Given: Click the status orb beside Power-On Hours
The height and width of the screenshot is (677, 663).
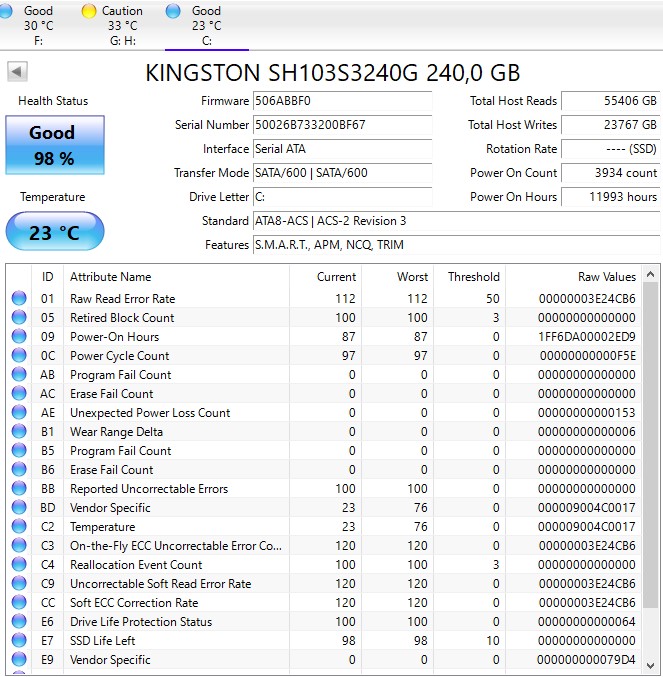Looking at the screenshot, I should pyautogui.click(x=19, y=337).
